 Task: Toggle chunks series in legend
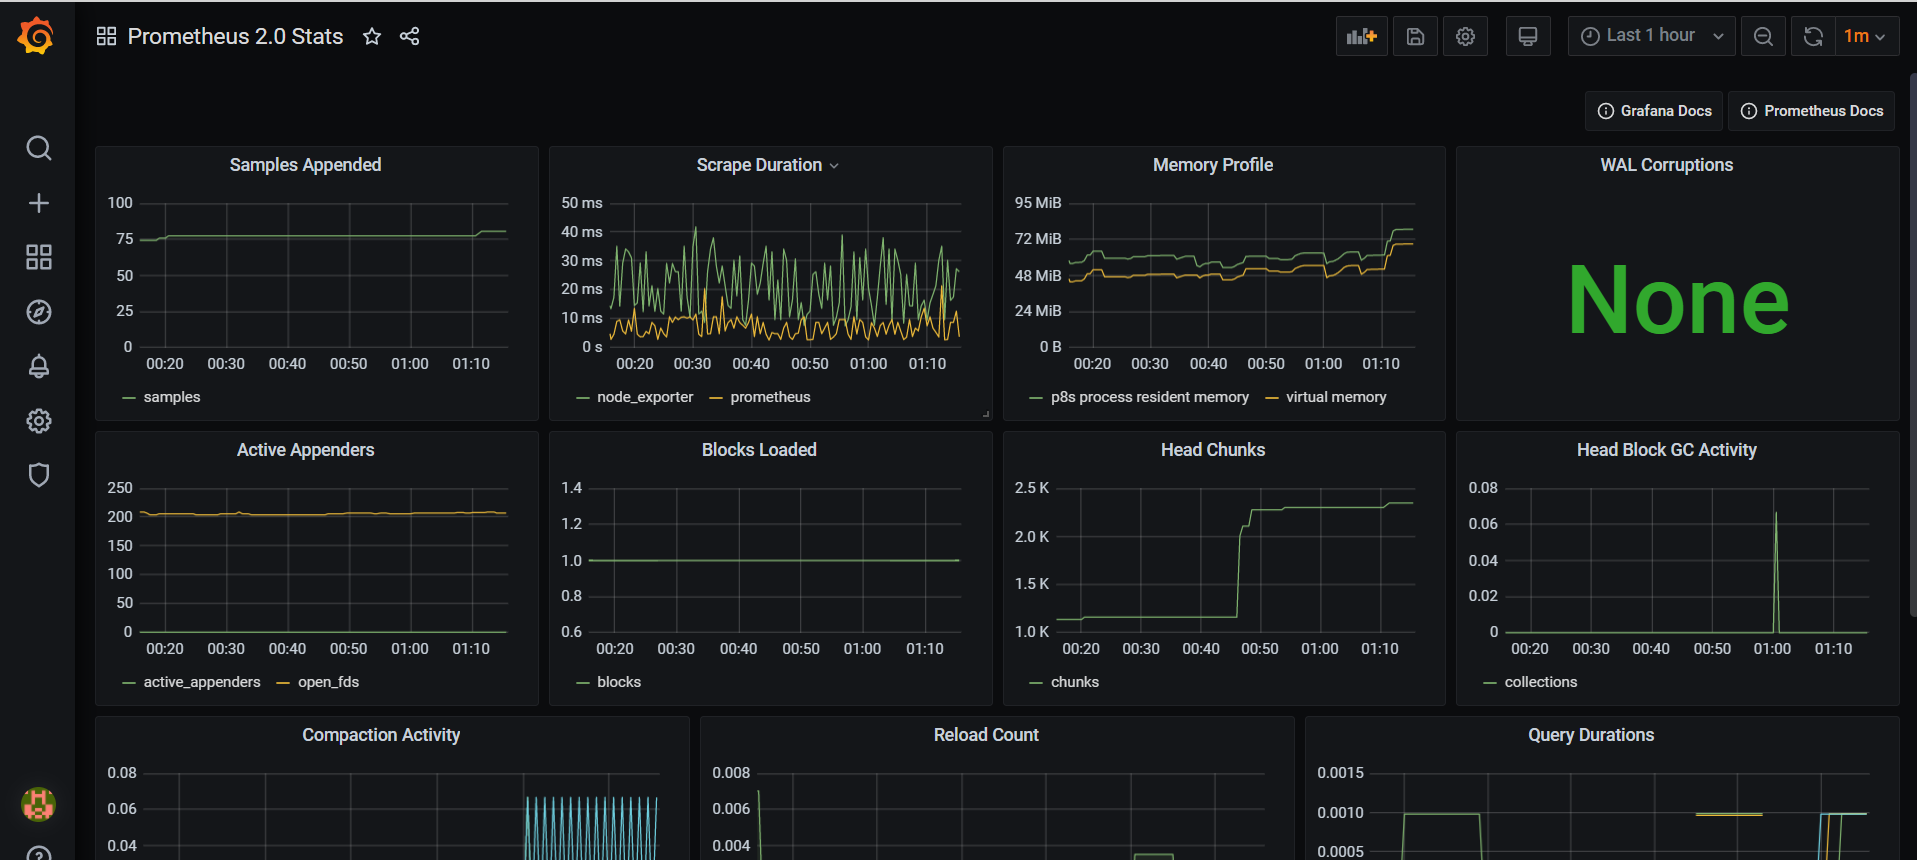click(1074, 682)
